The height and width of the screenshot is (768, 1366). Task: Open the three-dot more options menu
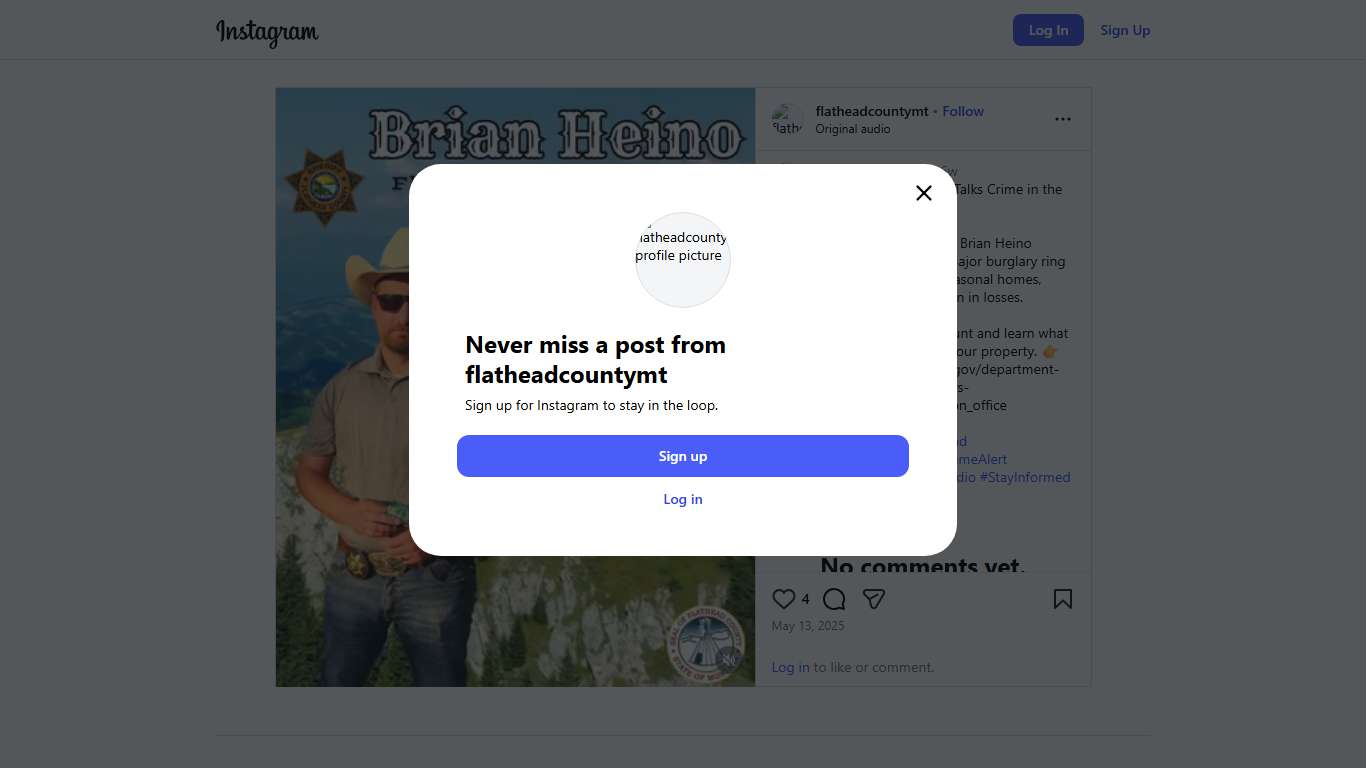[x=1063, y=119]
